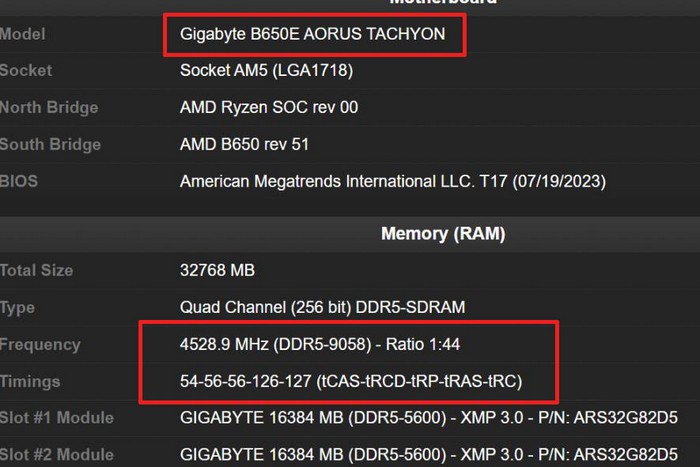
Task: Click the Memory (RAM) section header
Action: point(443,234)
